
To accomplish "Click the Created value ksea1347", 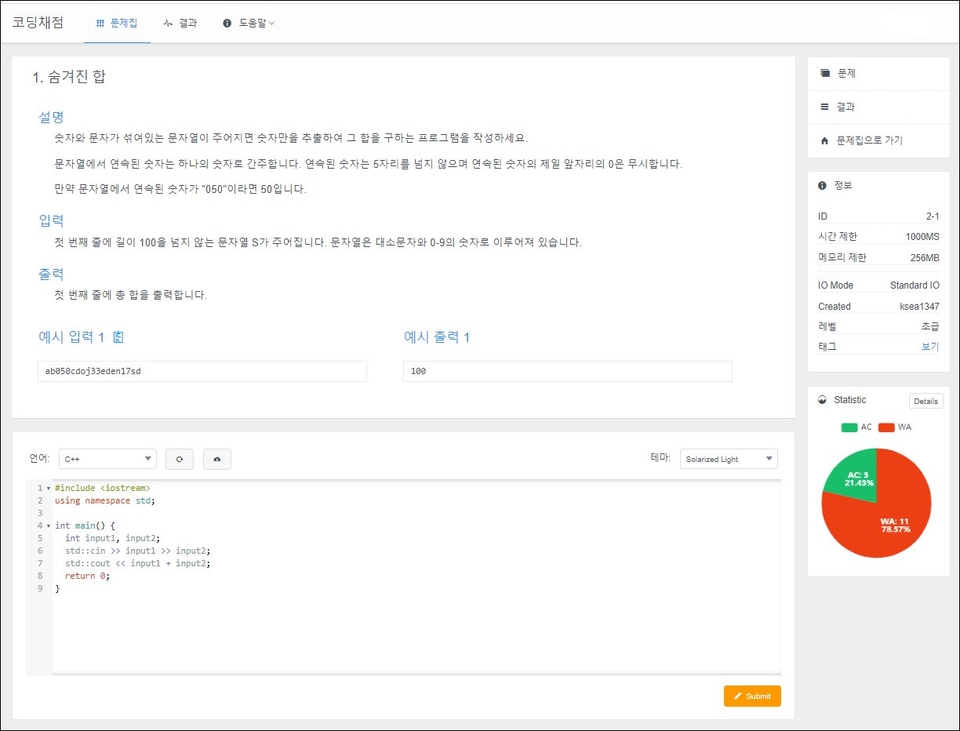I will coord(919,306).
